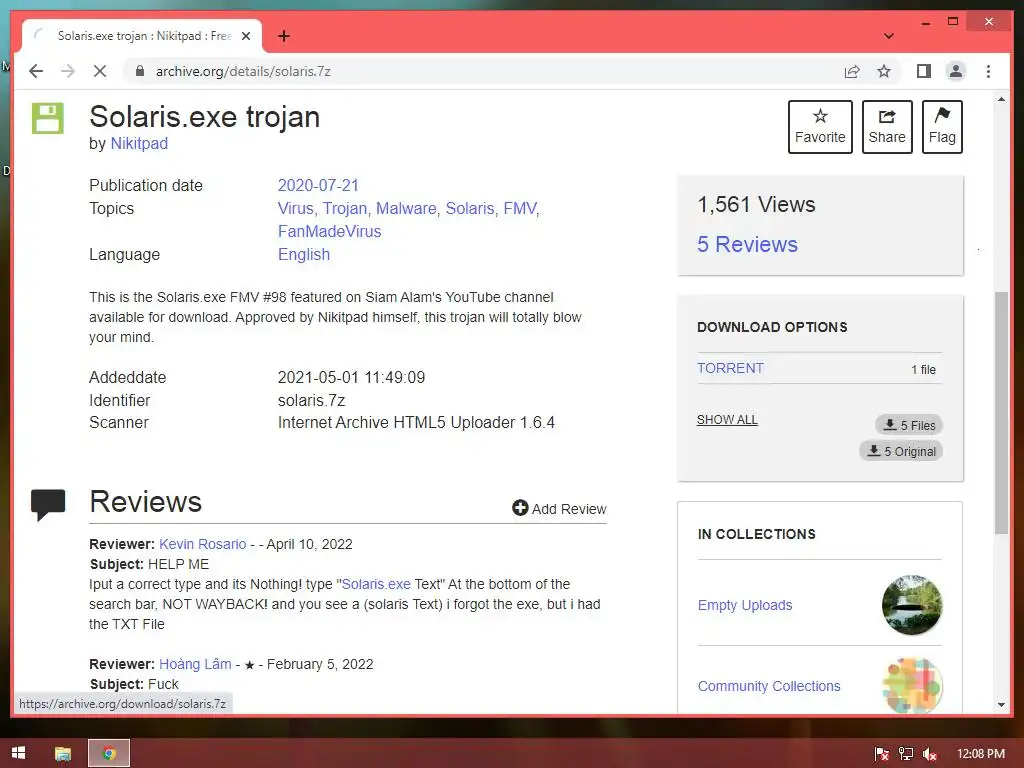Open the Action Center flag tray icon

882,754
